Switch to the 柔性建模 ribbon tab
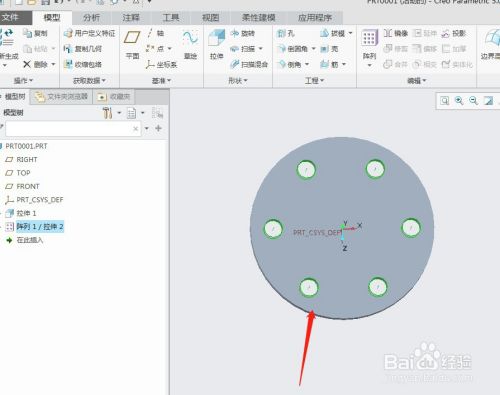500x395 pixels. pyautogui.click(x=259, y=18)
